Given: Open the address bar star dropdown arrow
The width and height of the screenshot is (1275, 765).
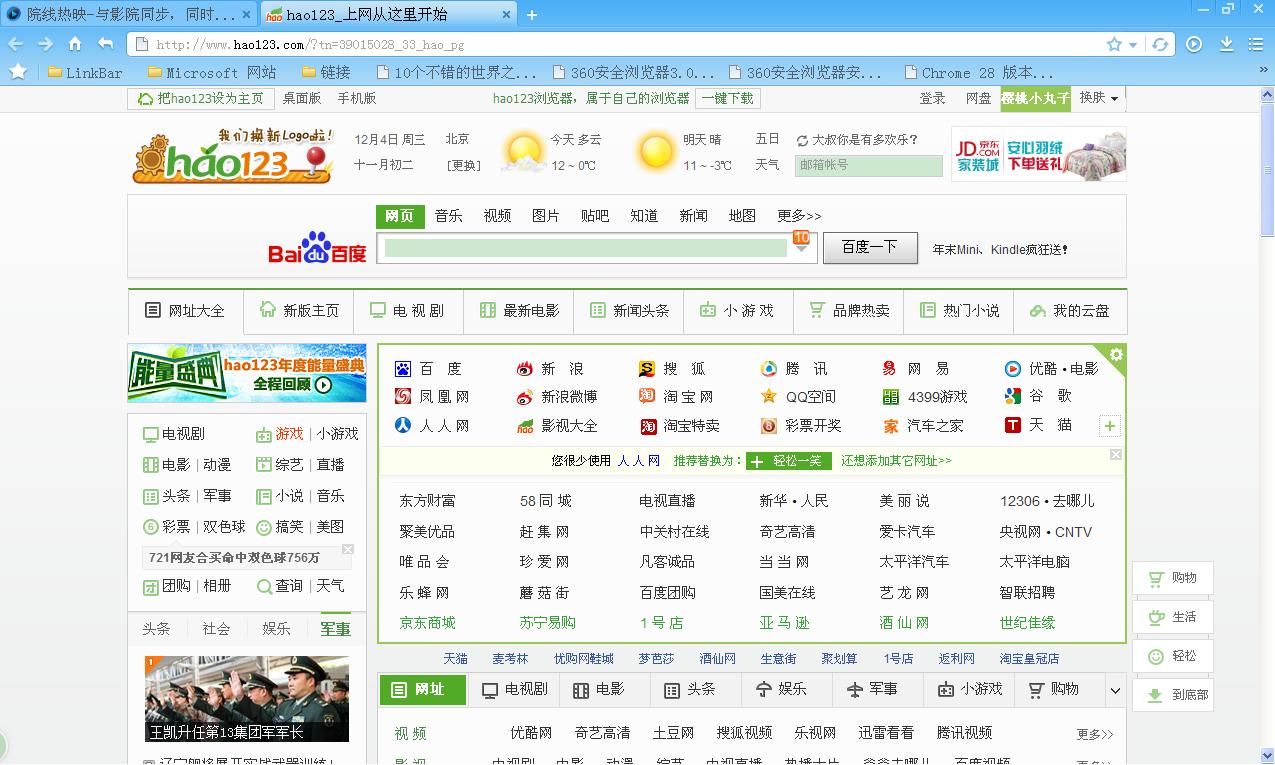Looking at the screenshot, I should click(x=1133, y=45).
